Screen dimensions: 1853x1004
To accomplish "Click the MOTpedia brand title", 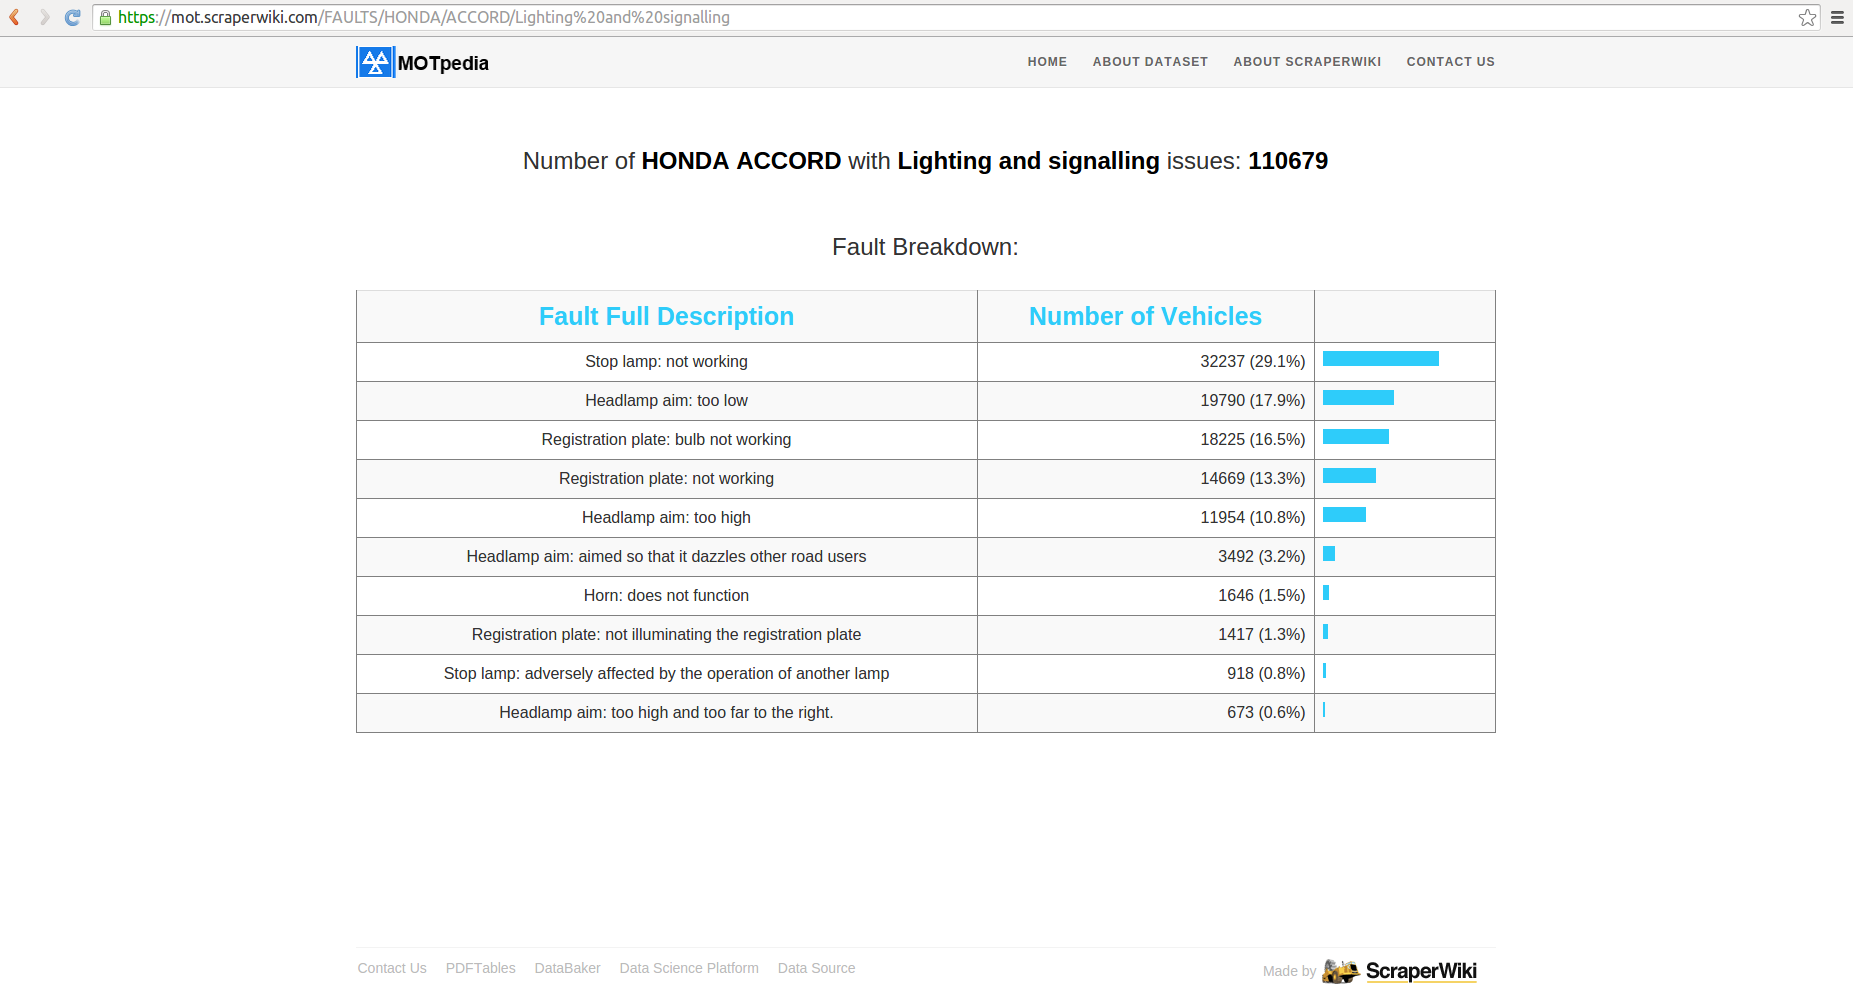I will [x=443, y=63].
